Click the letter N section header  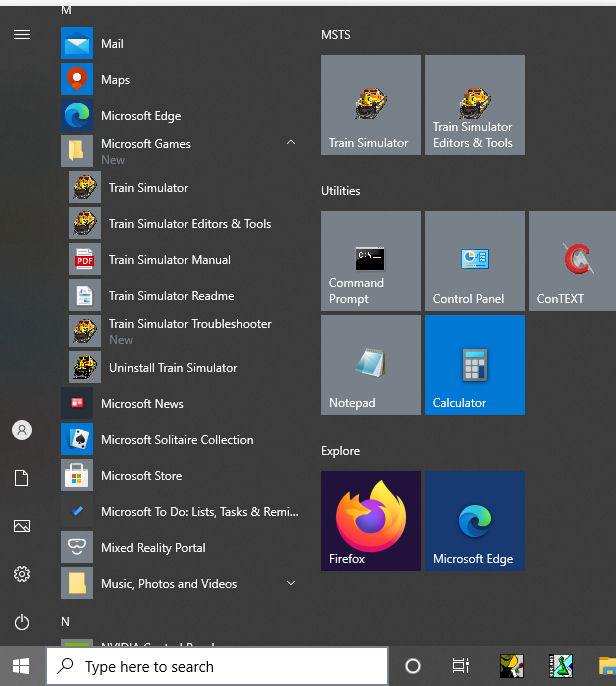[x=65, y=622]
